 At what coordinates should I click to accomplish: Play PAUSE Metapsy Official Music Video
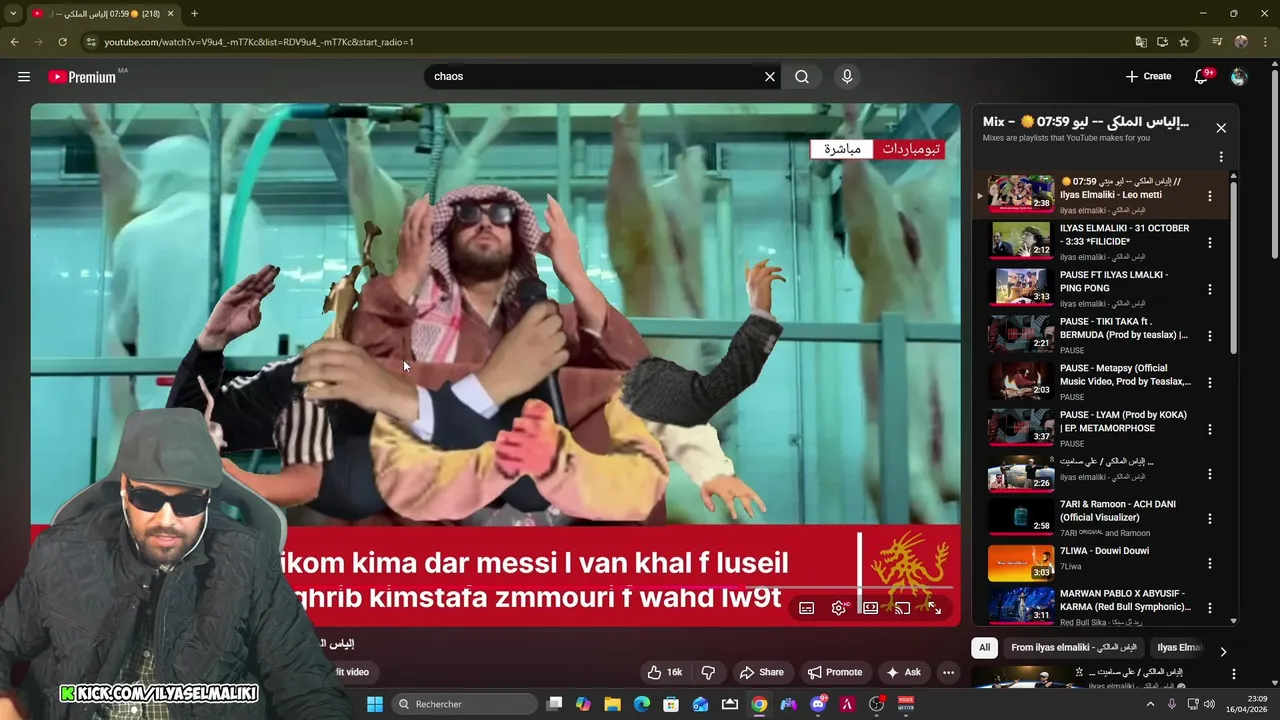point(1021,381)
